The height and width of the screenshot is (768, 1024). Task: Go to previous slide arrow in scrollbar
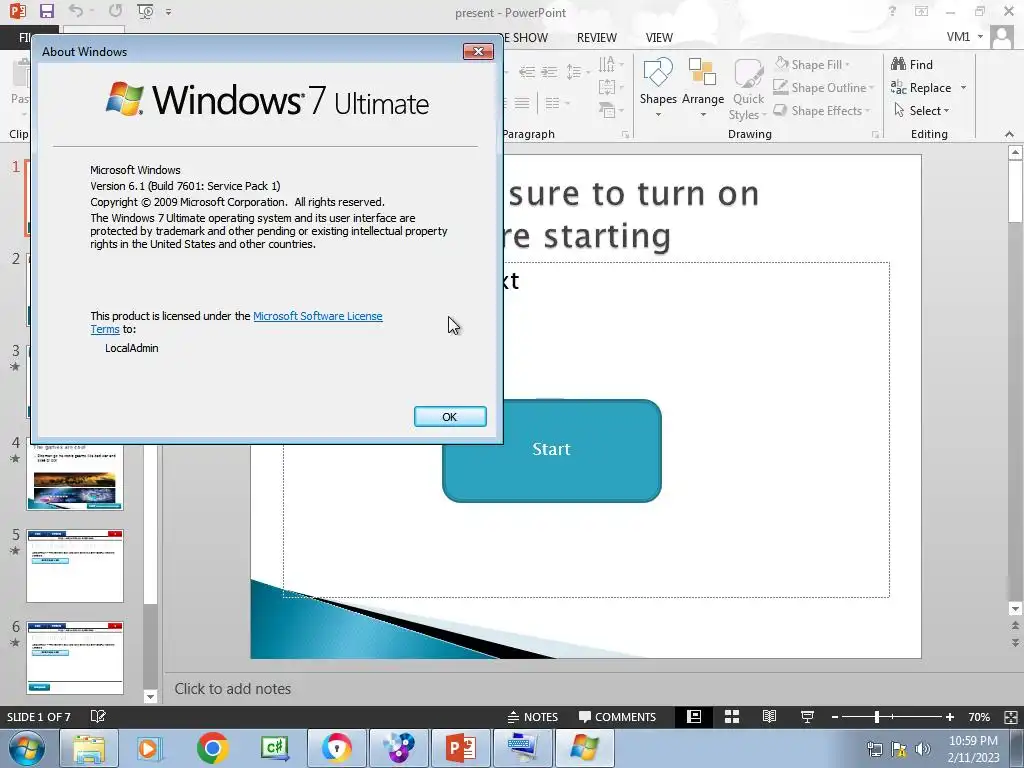pos(1015,626)
